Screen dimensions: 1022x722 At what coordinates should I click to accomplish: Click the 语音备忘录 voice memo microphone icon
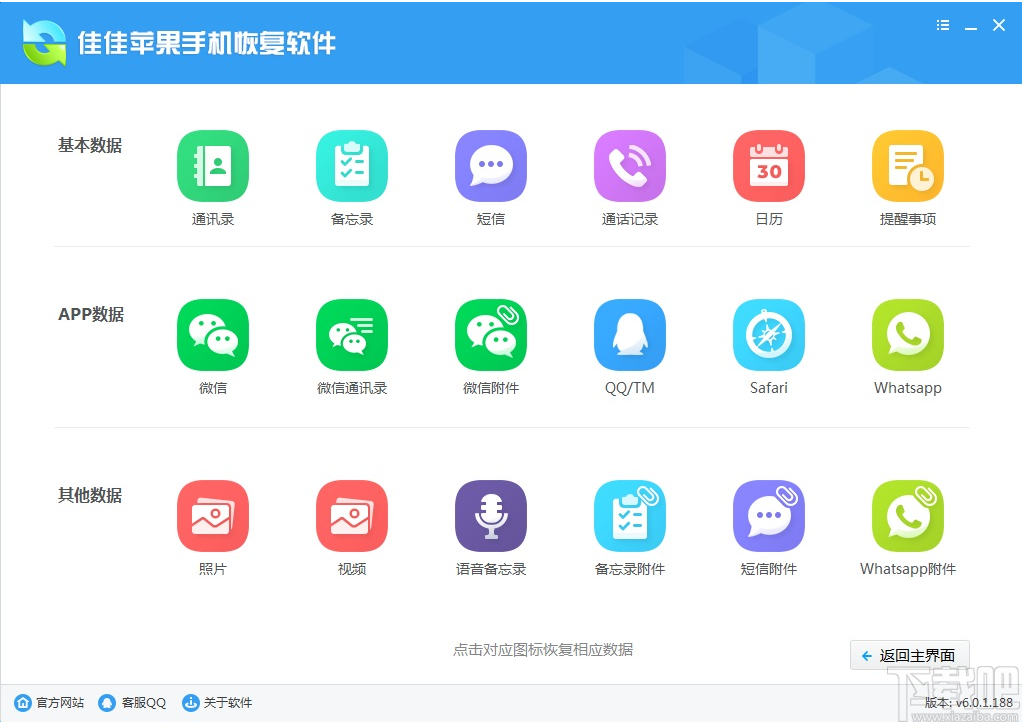click(x=491, y=516)
